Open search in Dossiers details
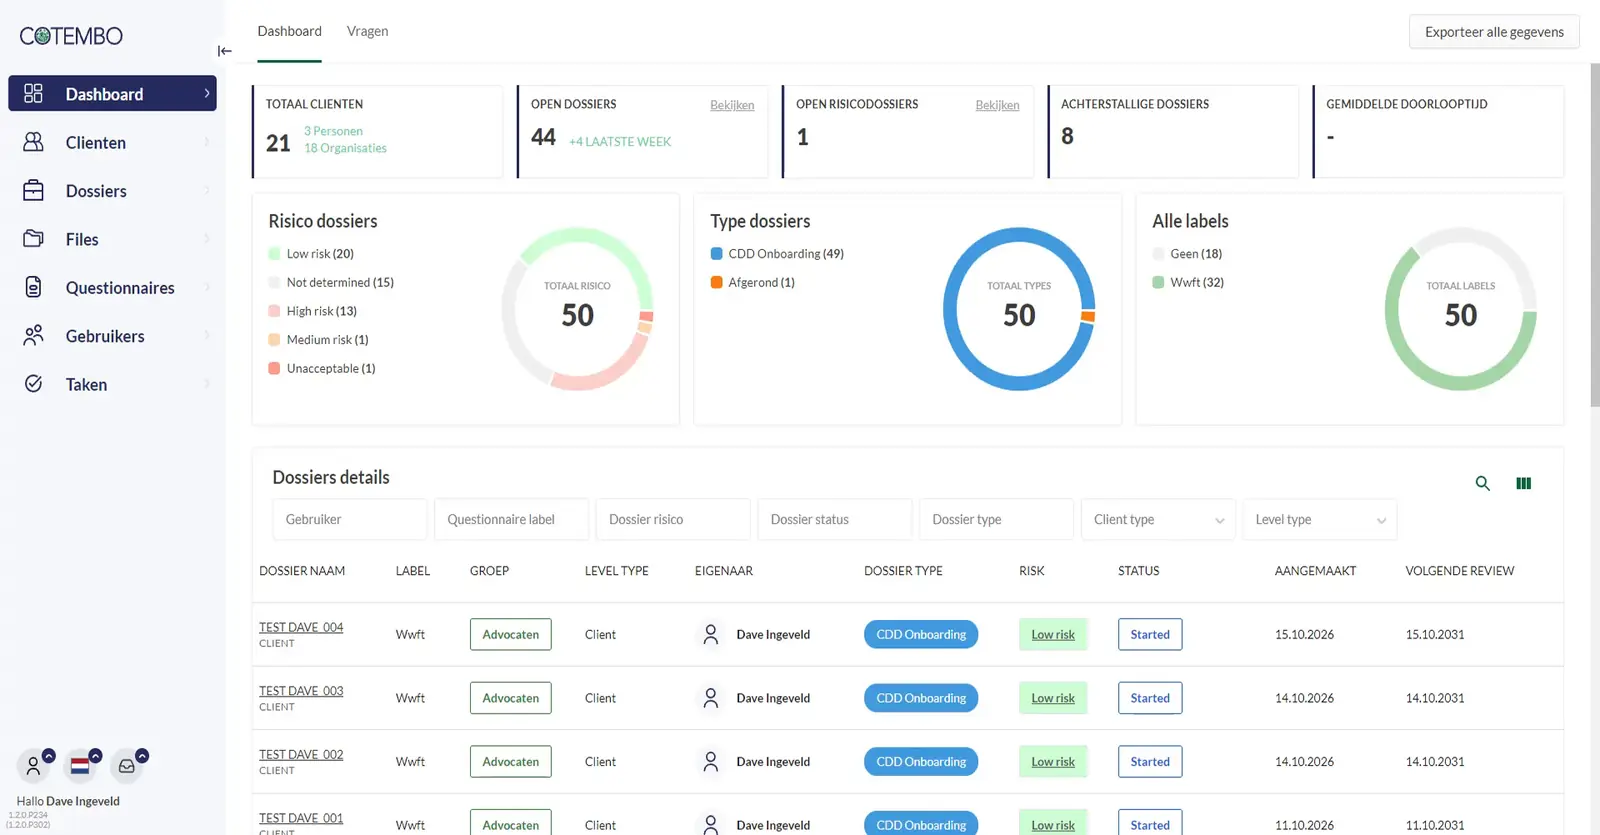1600x835 pixels. click(1483, 484)
